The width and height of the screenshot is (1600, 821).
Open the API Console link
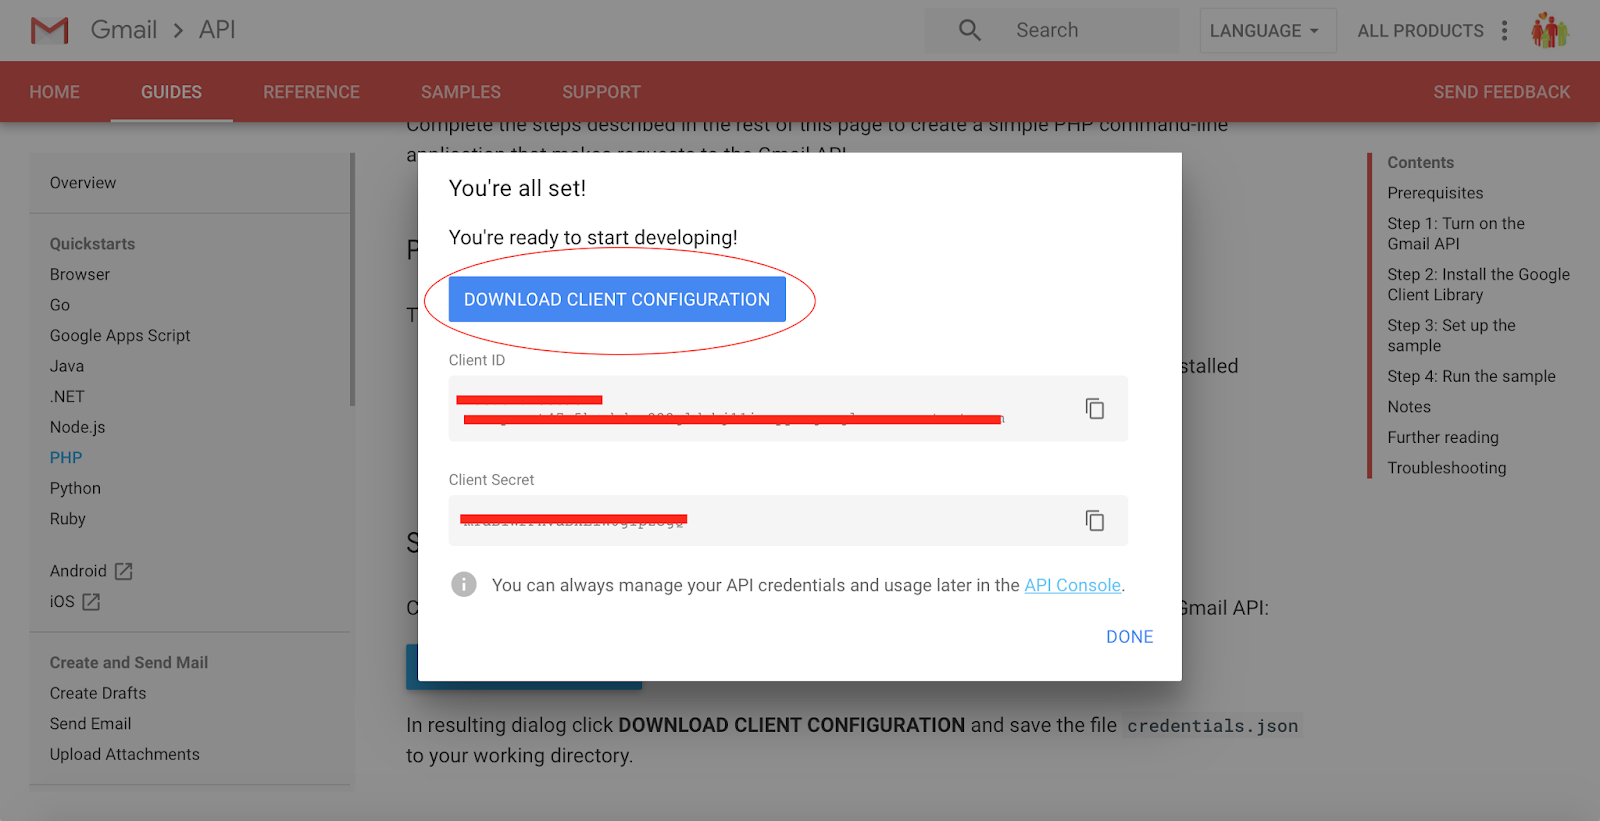point(1072,585)
